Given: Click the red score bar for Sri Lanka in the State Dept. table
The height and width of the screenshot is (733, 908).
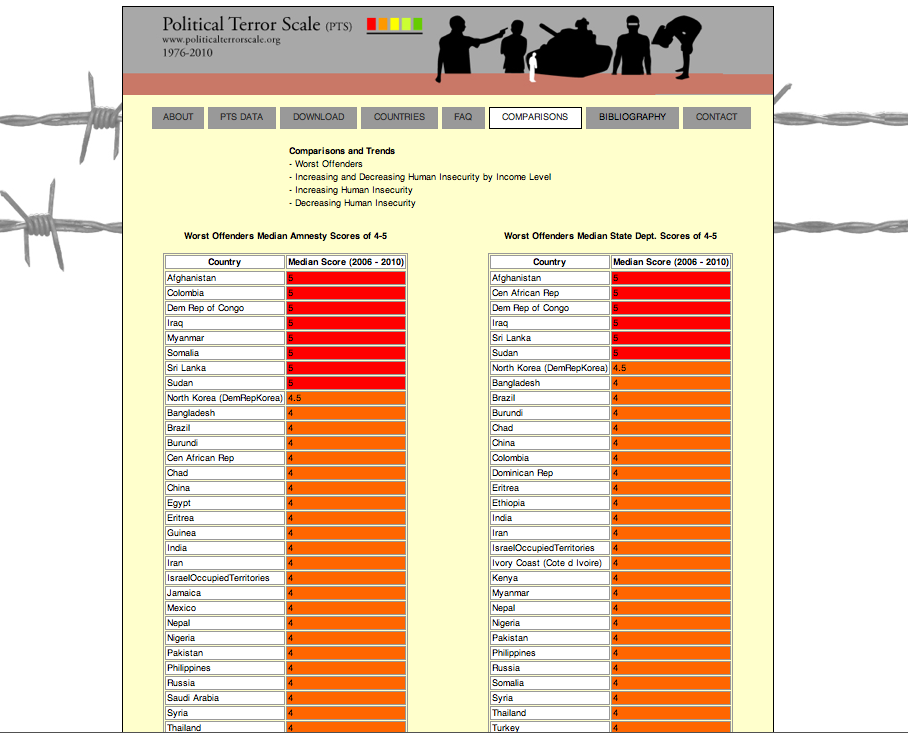Looking at the screenshot, I should point(671,338).
